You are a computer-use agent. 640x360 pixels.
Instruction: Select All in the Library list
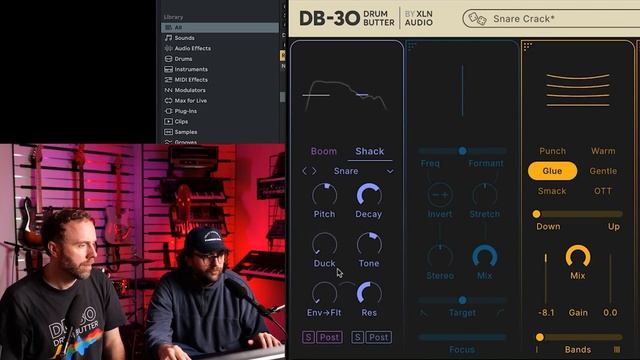(220, 27)
